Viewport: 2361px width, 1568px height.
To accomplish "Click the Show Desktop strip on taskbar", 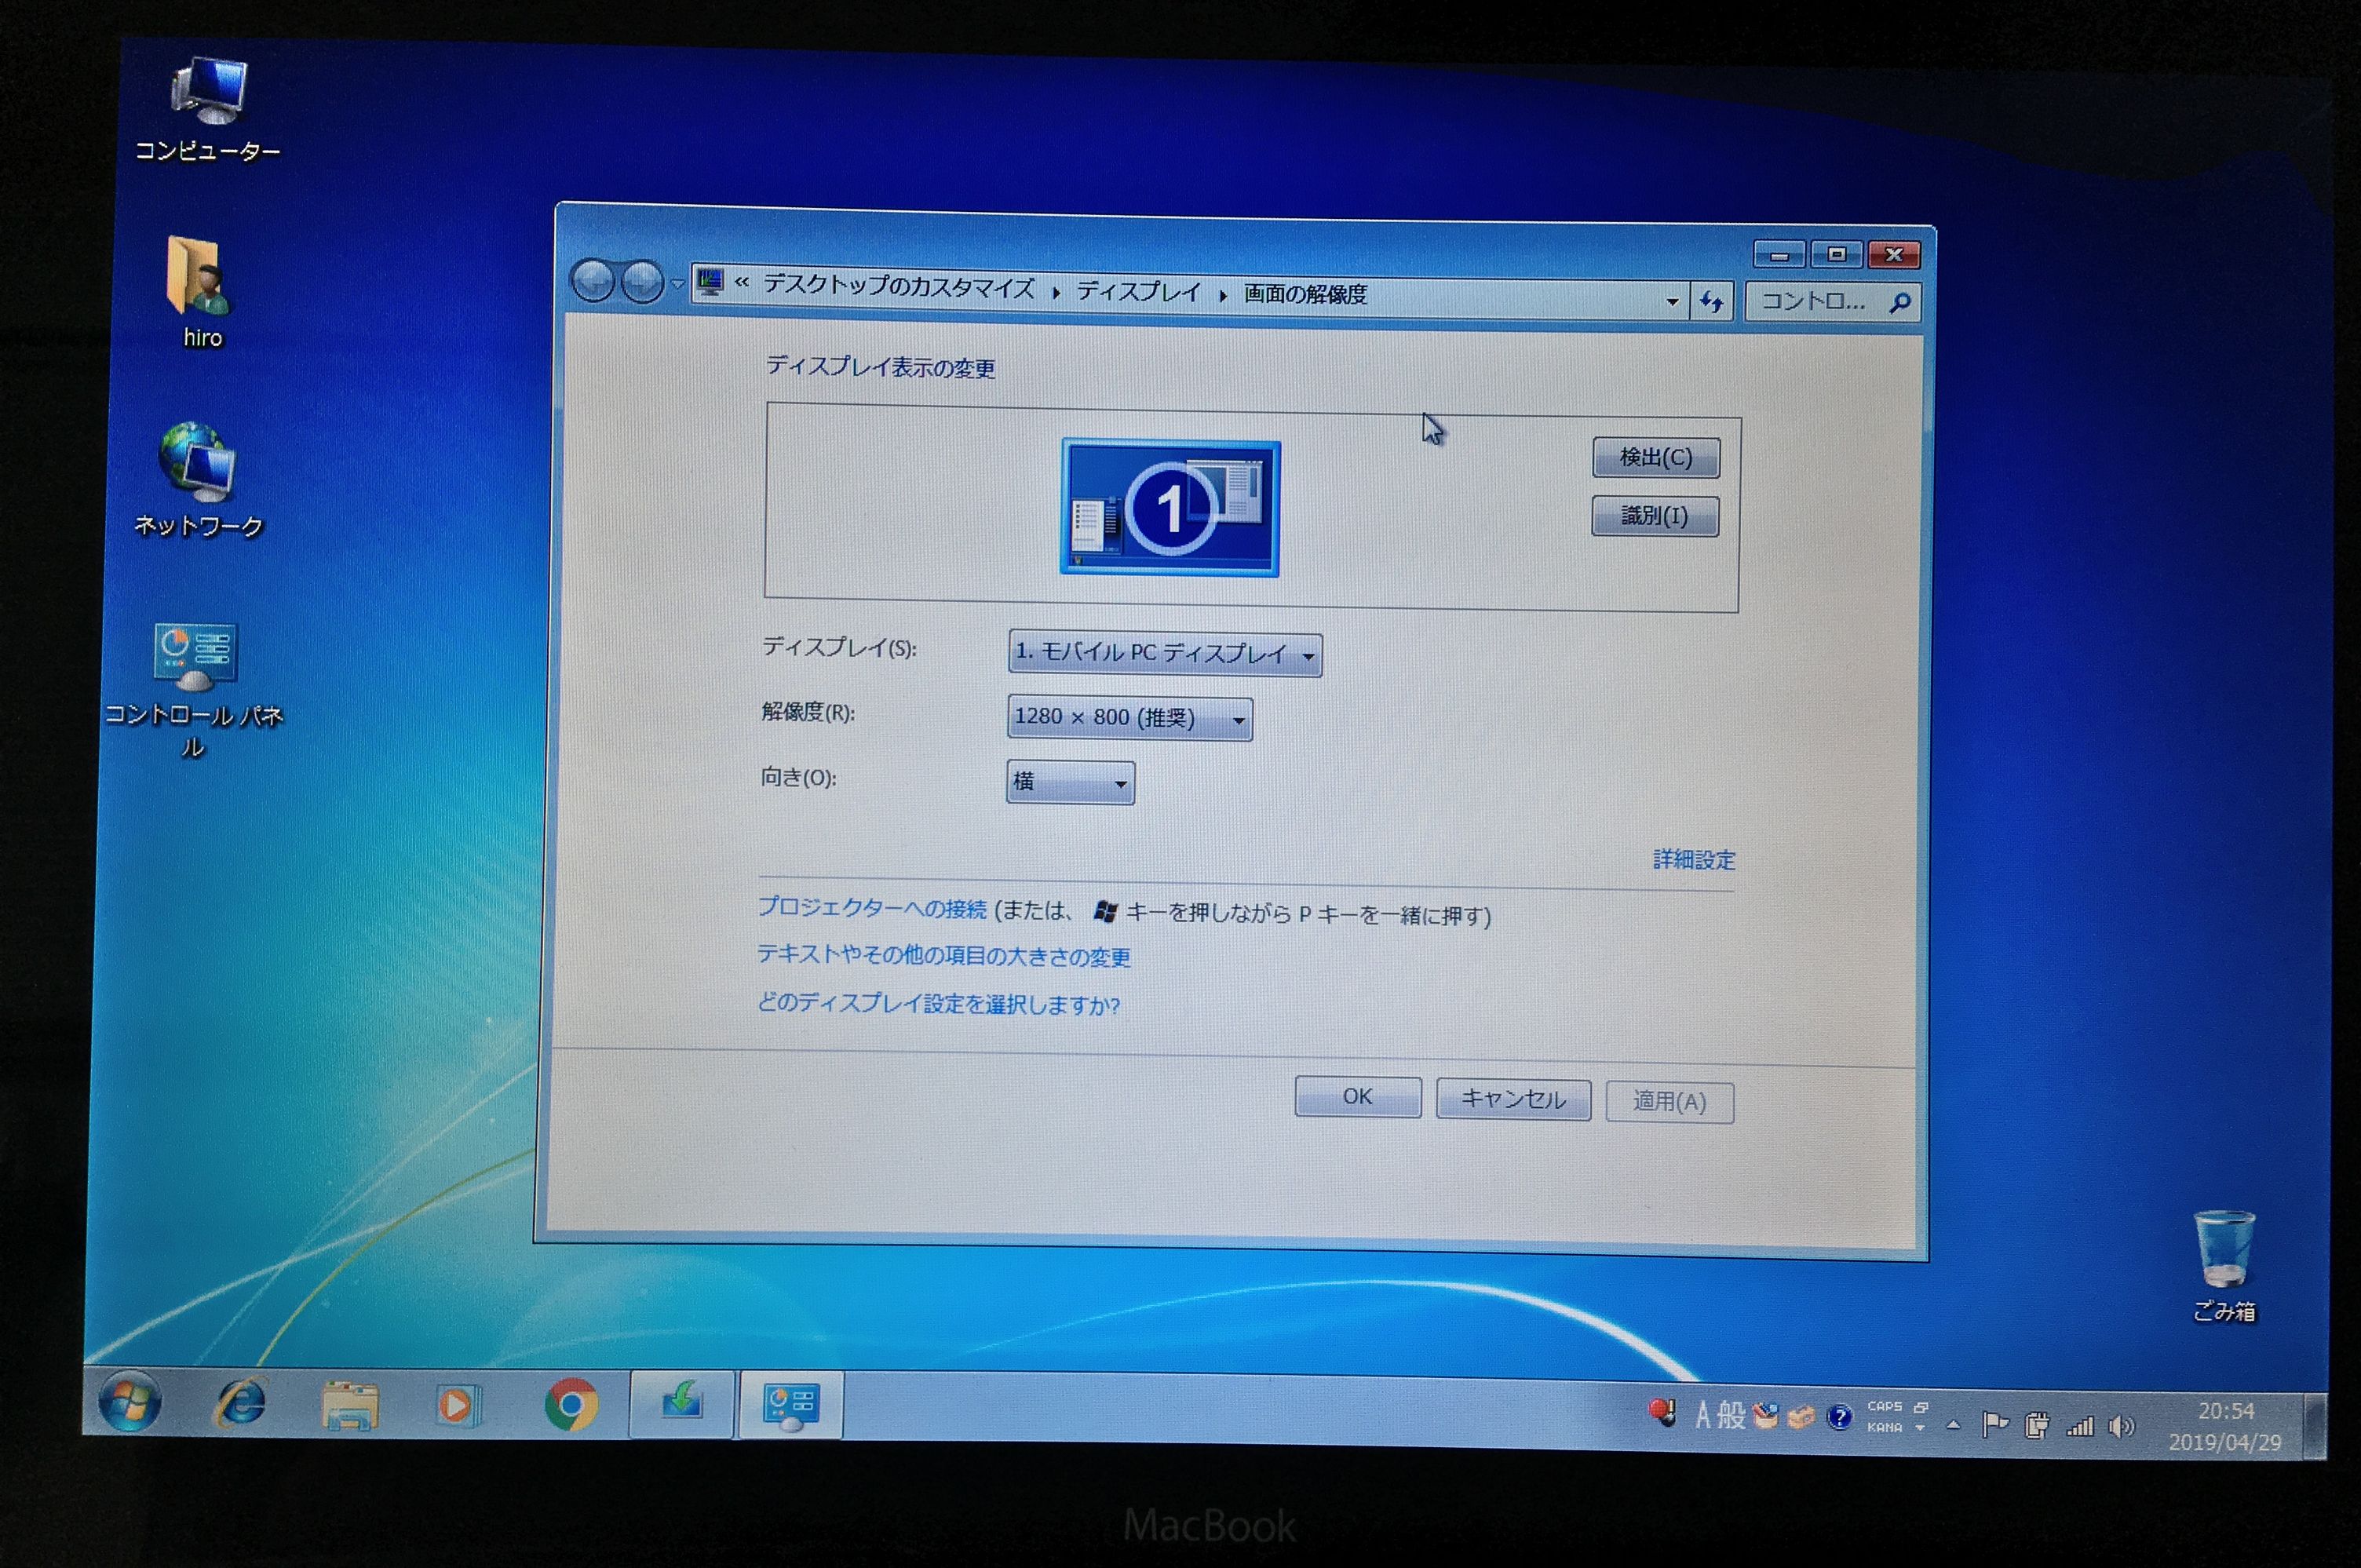I will coord(2313,1427).
